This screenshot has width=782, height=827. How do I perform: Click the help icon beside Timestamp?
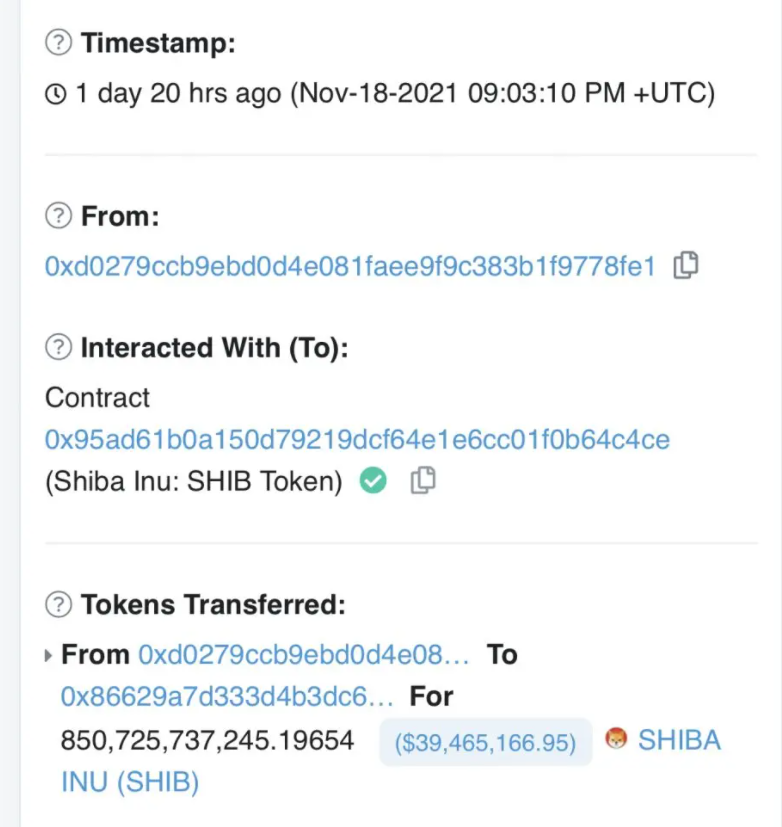point(60,43)
